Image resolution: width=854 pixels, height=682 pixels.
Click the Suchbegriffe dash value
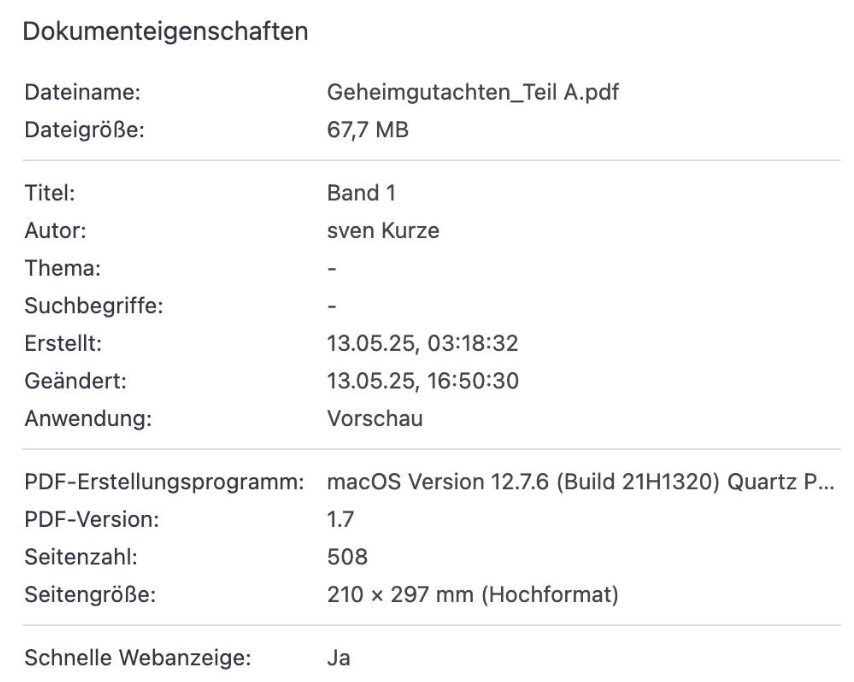[x=332, y=306]
